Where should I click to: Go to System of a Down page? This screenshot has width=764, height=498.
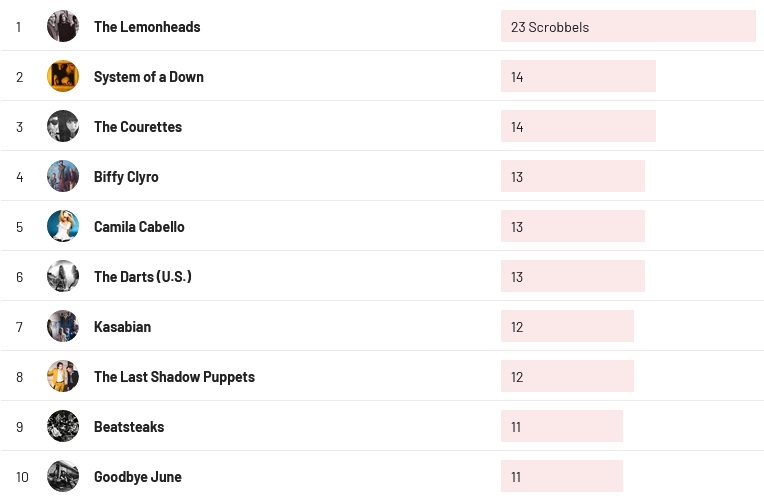[149, 77]
